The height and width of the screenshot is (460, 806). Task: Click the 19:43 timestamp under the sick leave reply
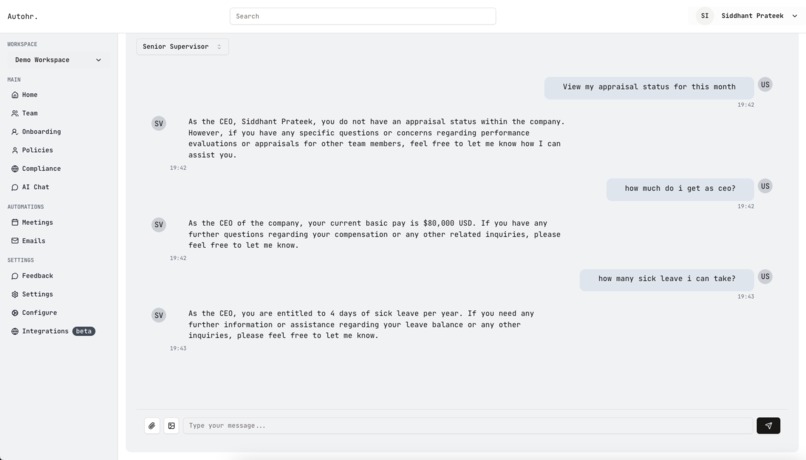[x=178, y=348]
